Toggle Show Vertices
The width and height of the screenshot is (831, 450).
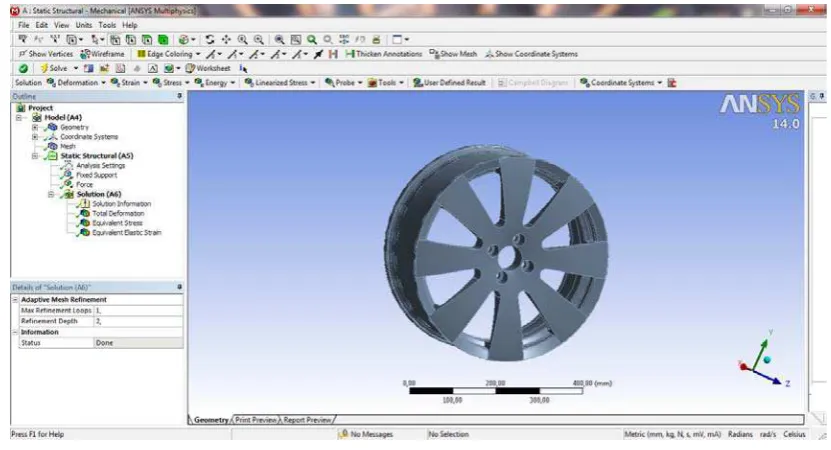46,54
